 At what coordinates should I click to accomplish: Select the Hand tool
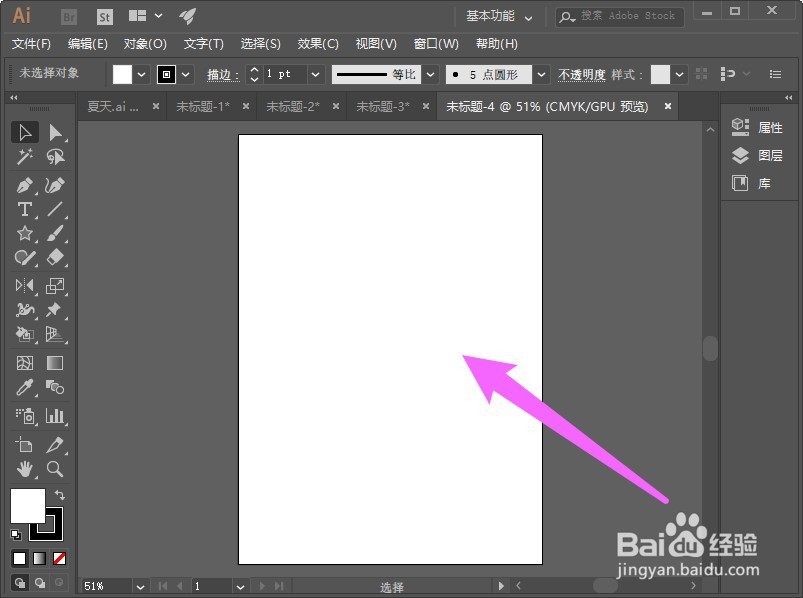pyautogui.click(x=25, y=468)
